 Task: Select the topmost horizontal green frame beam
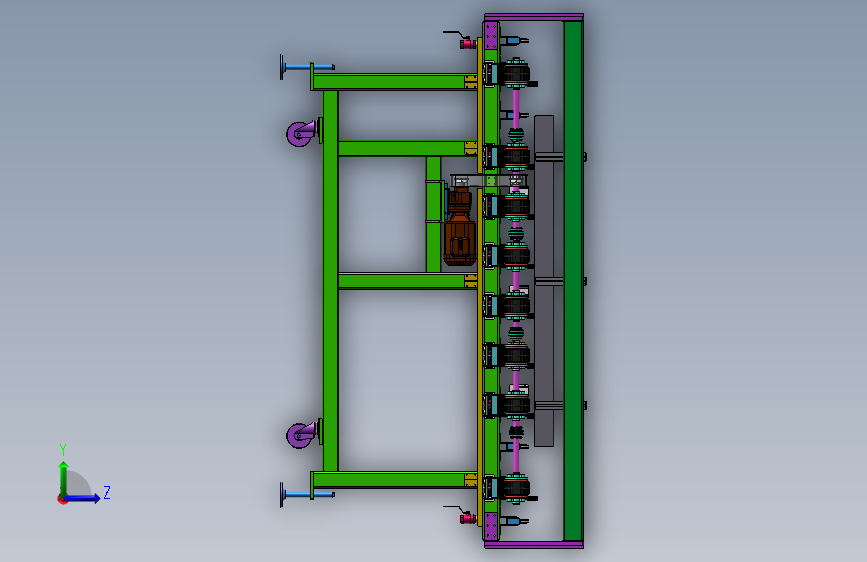(x=394, y=82)
